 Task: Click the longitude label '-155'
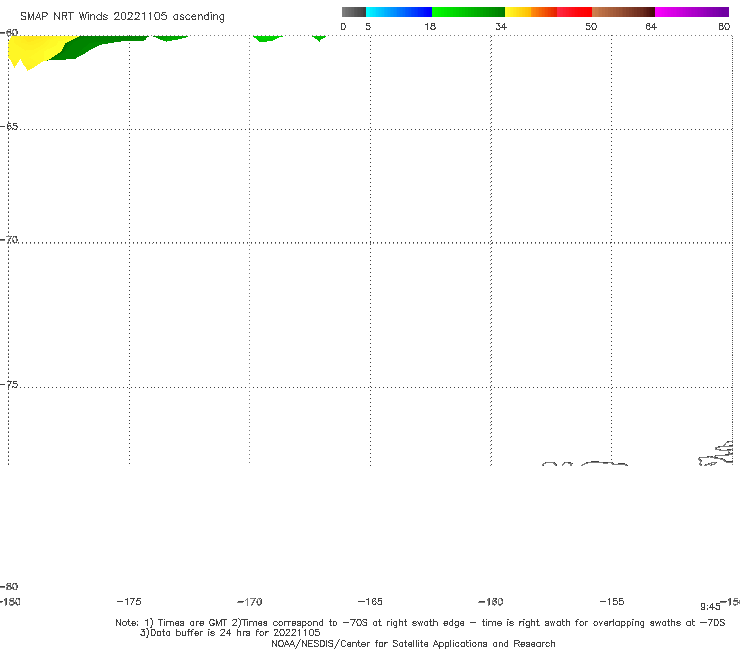[612, 601]
